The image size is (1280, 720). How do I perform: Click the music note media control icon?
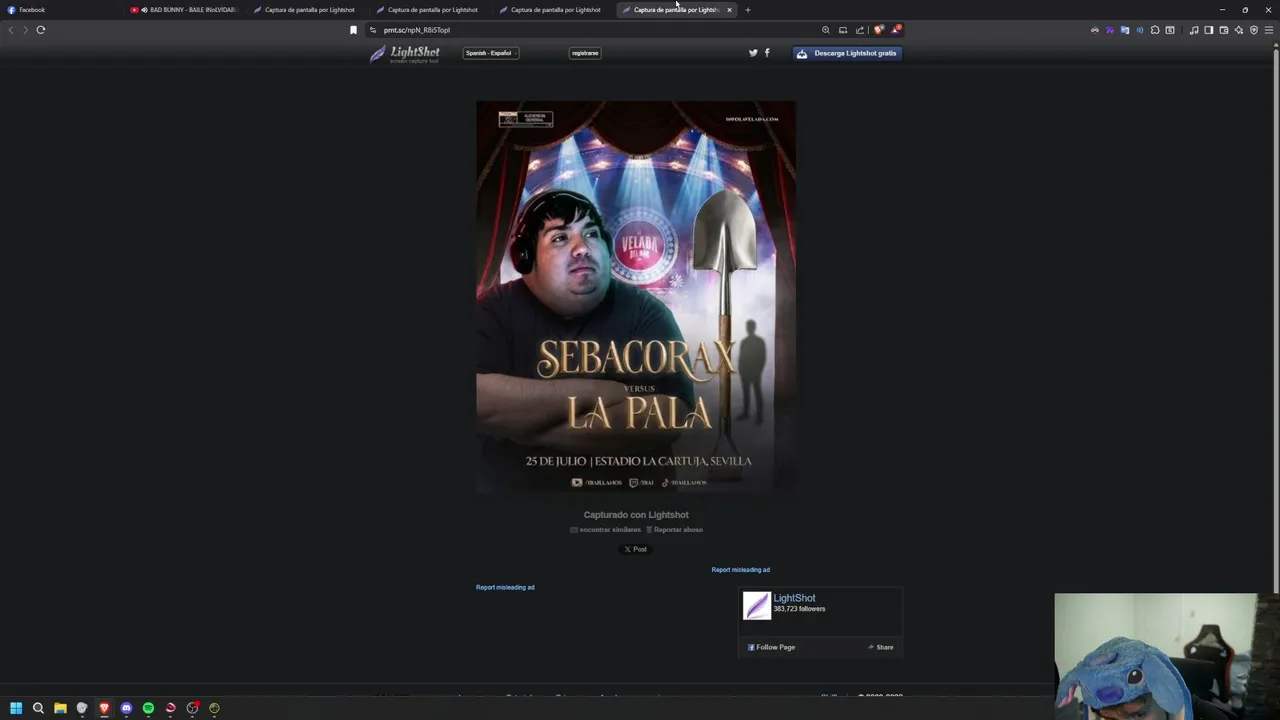[1194, 30]
